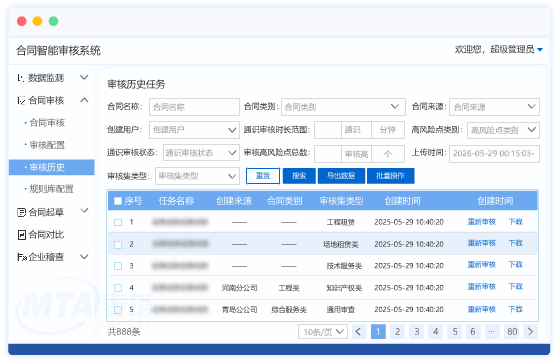560x364 pixels.
Task: Open the 合同来源 dropdown
Action: click(494, 107)
